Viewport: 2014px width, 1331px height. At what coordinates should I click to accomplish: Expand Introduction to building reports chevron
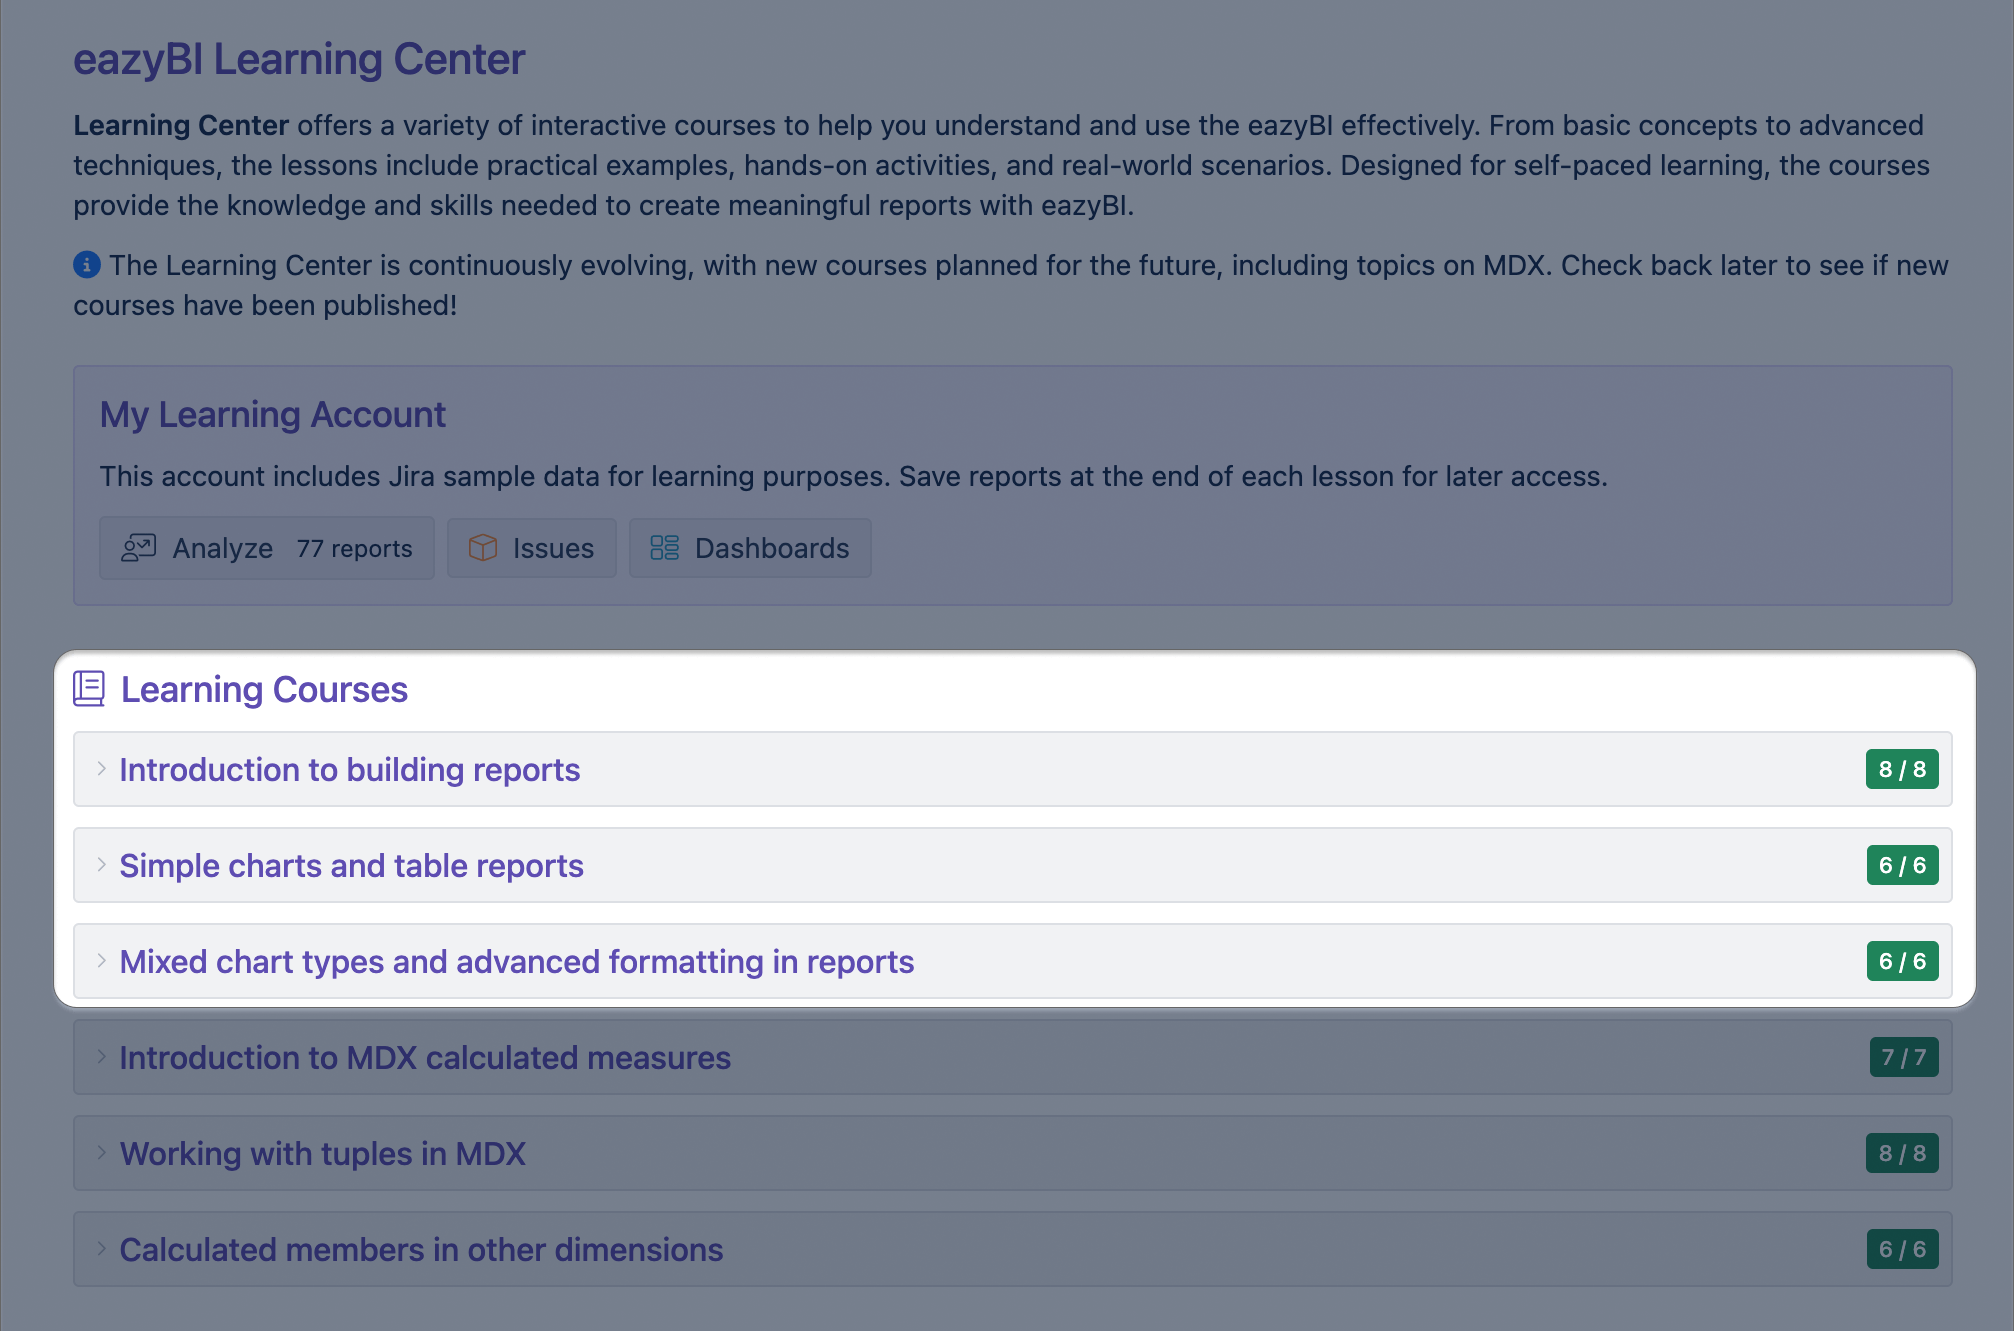(101, 769)
